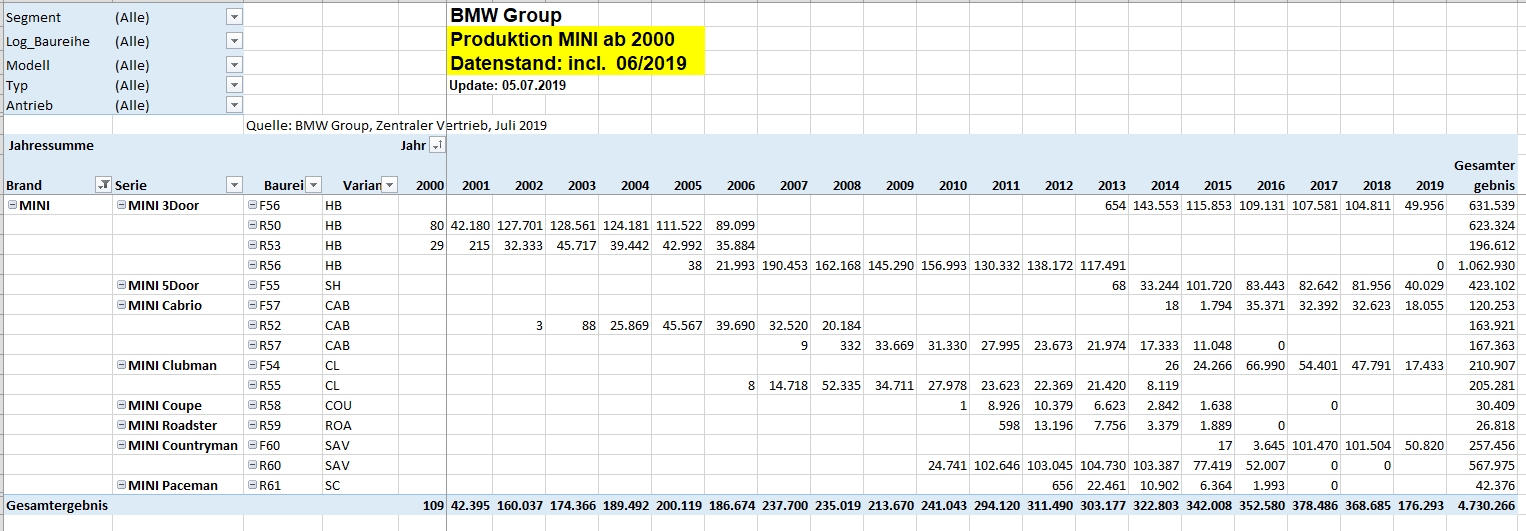Collapse the R60 Baureihe entry

pos(252,465)
